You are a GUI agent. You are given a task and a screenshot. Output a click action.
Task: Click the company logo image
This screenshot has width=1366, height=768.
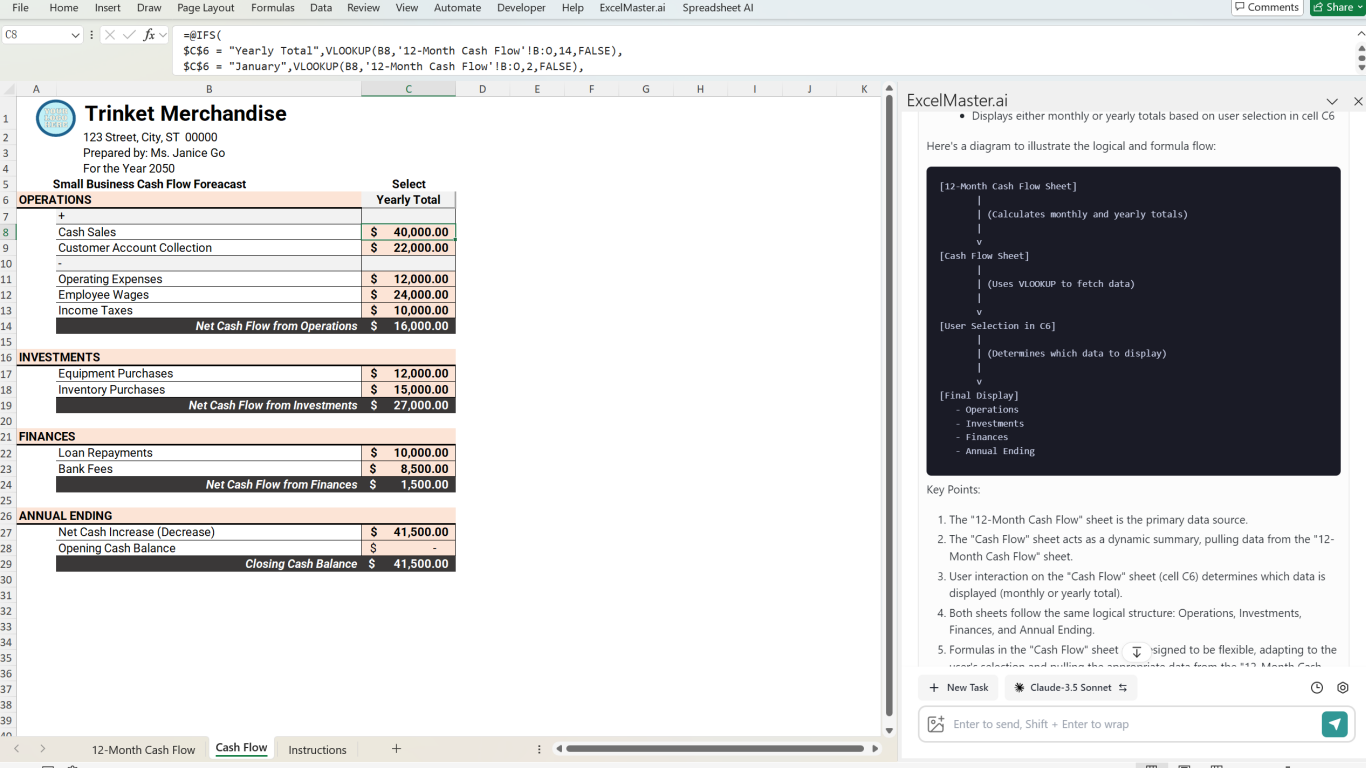[x=55, y=118]
